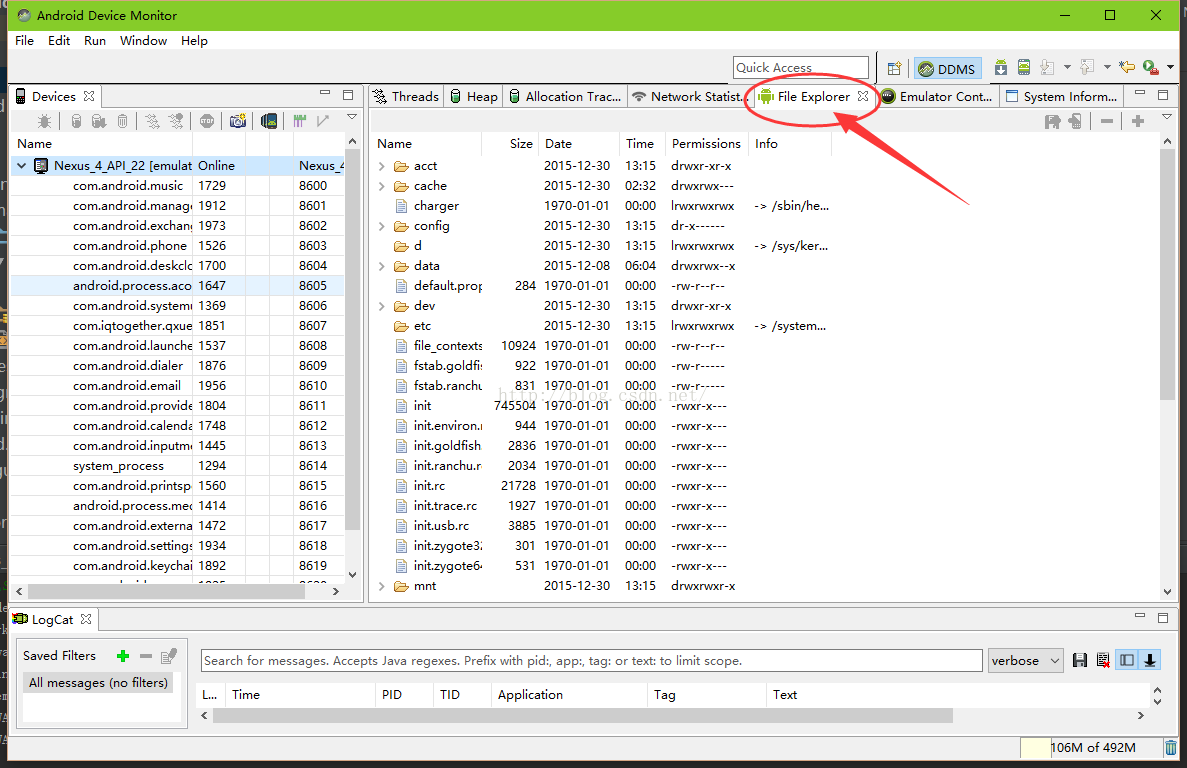Click the Screen Capture camera icon

(x=238, y=121)
